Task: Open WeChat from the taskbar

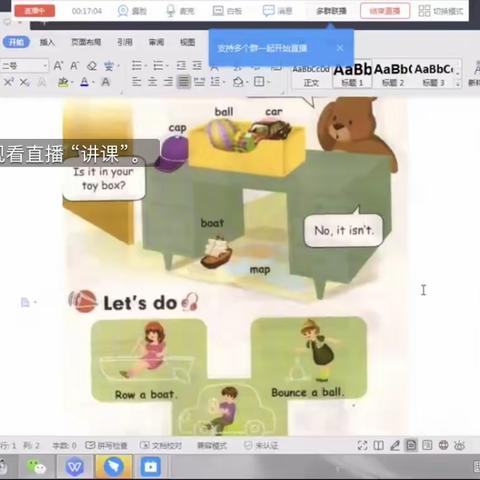Action: [36, 467]
